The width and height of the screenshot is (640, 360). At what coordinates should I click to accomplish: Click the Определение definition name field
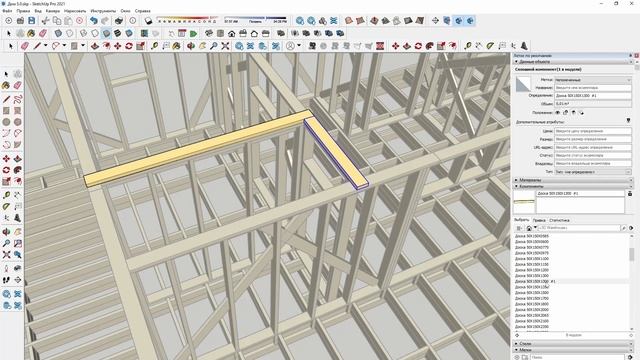pos(593,96)
